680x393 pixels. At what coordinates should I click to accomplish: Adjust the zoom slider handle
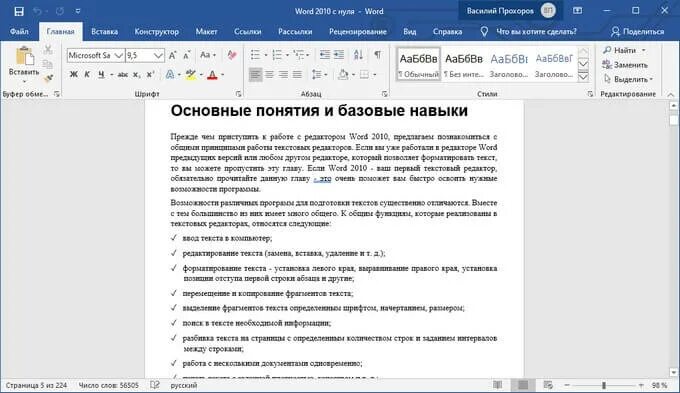point(604,385)
